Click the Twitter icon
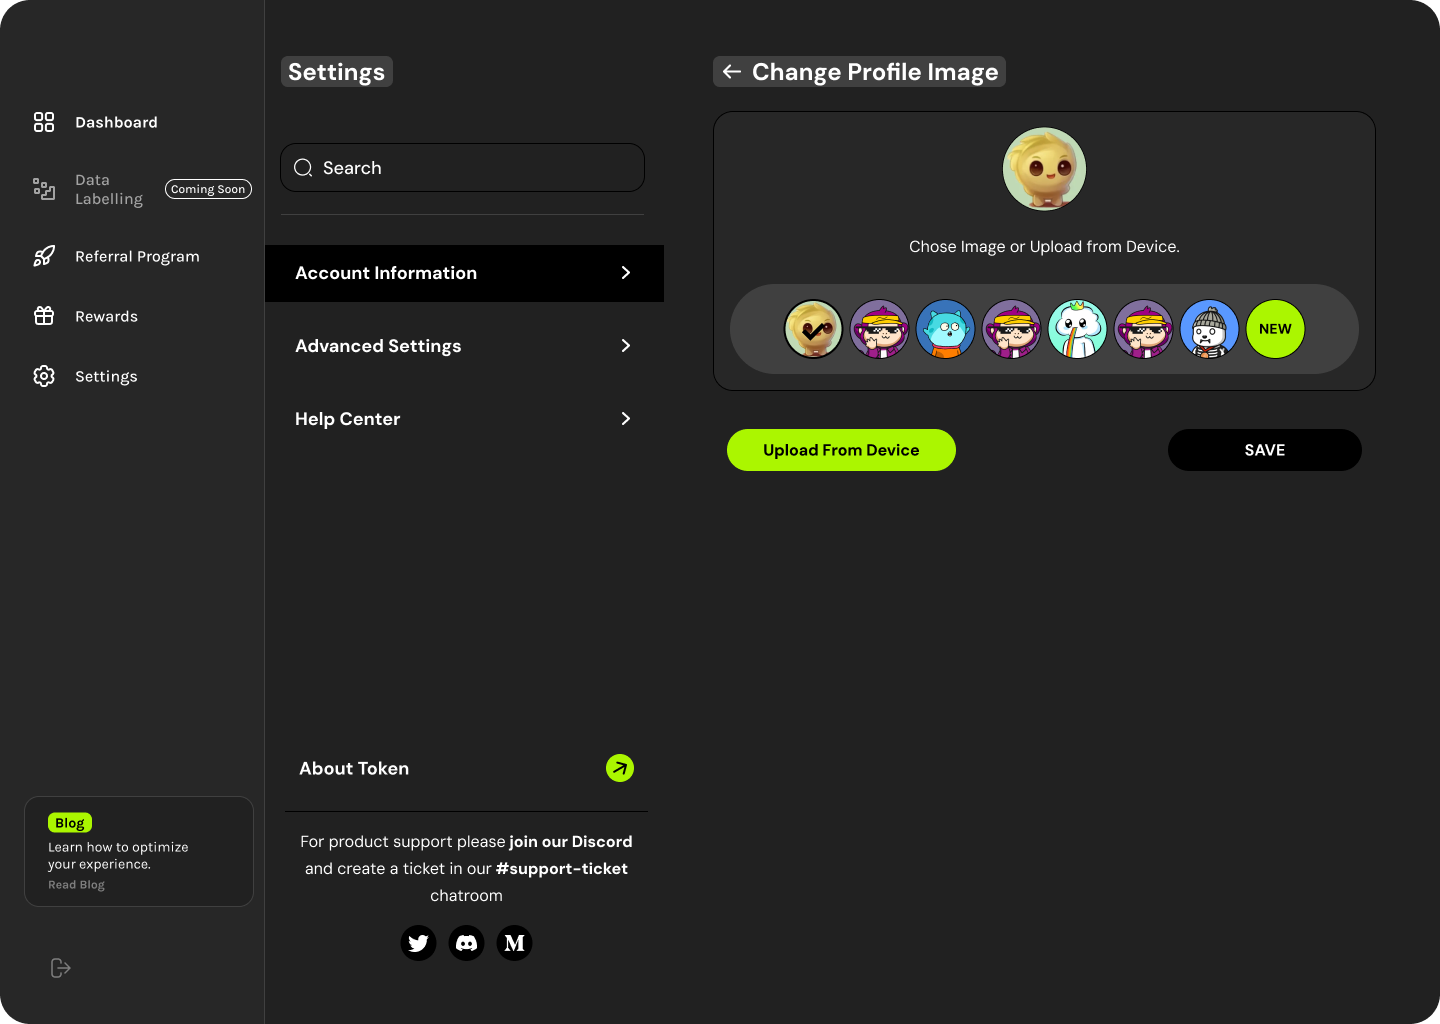Viewport: 1440px width, 1024px height. (x=418, y=943)
